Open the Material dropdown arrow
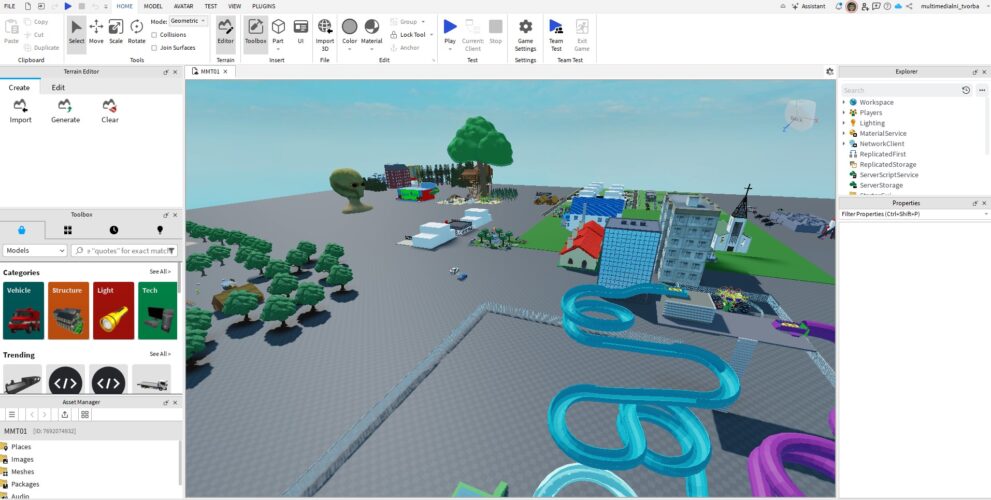This screenshot has height=500, width=991. pos(372,49)
